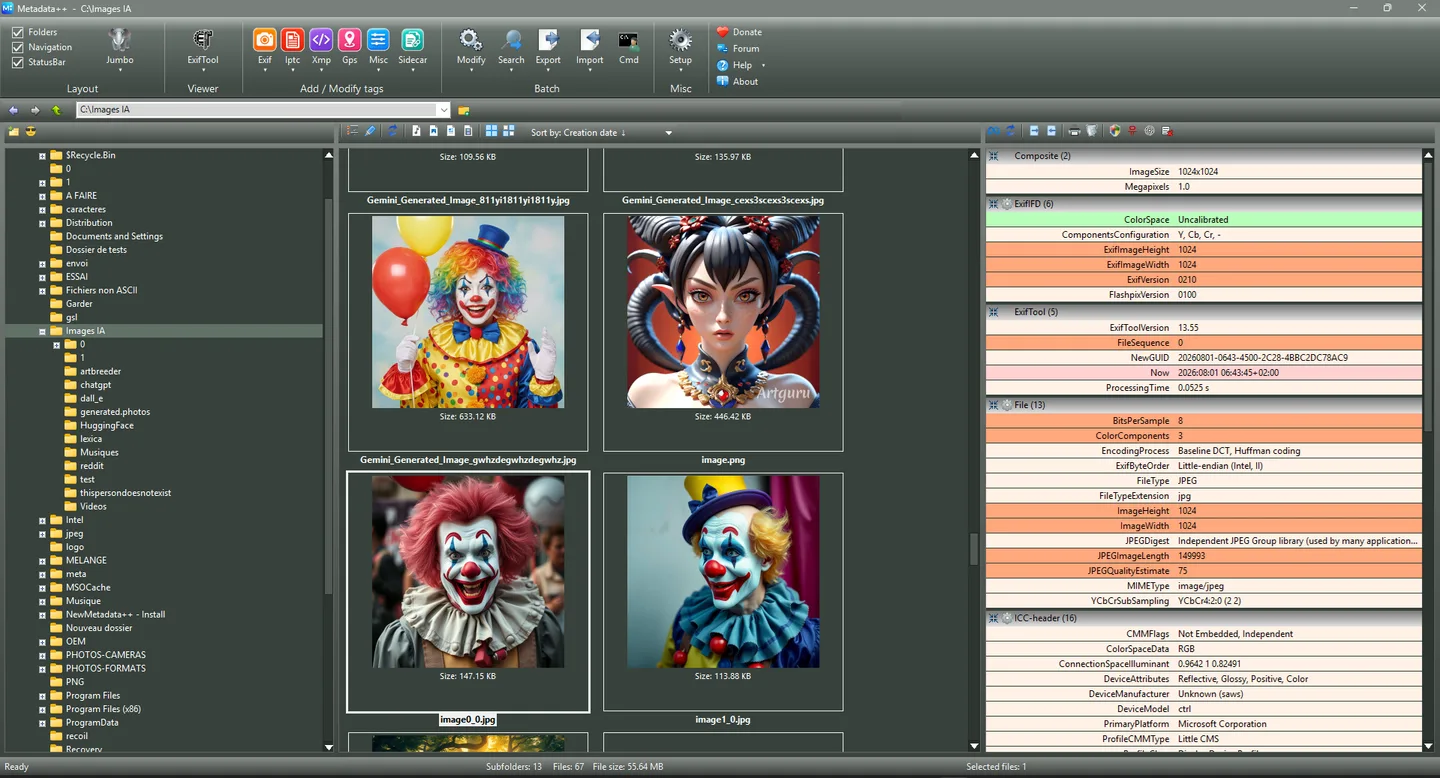Open the Forum link
Screen dimensions: 1440x778
click(x=737, y=48)
